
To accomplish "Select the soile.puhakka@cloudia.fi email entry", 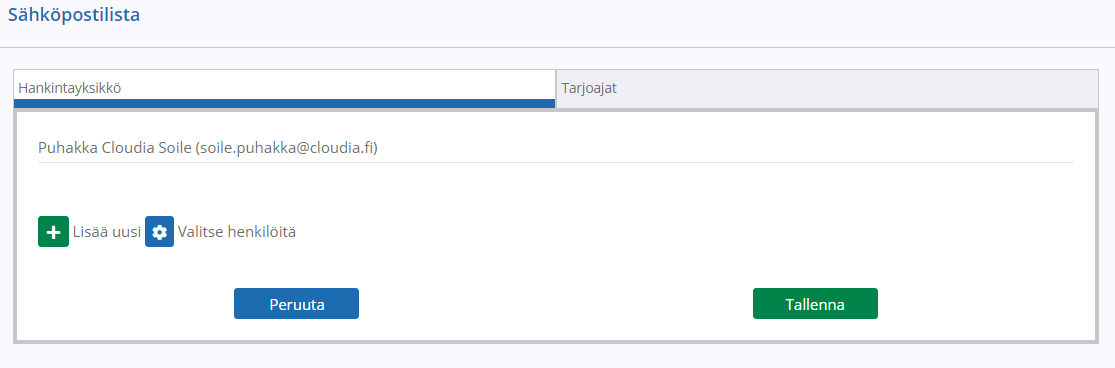I will pos(555,148).
